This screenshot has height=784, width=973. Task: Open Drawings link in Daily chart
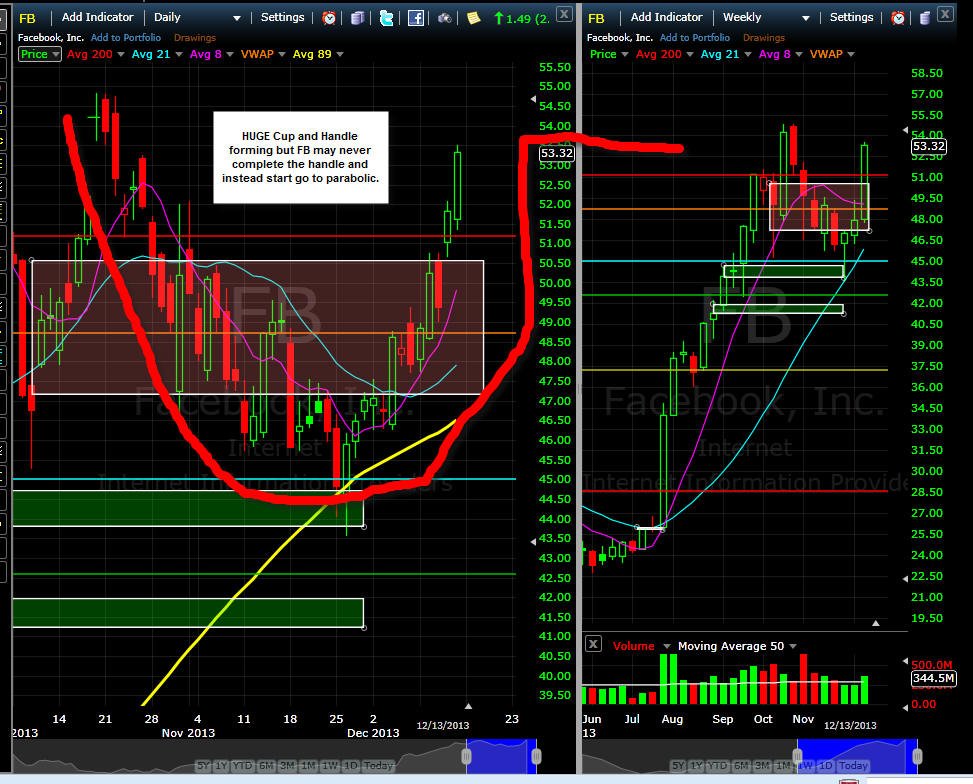pyautogui.click(x=195, y=38)
